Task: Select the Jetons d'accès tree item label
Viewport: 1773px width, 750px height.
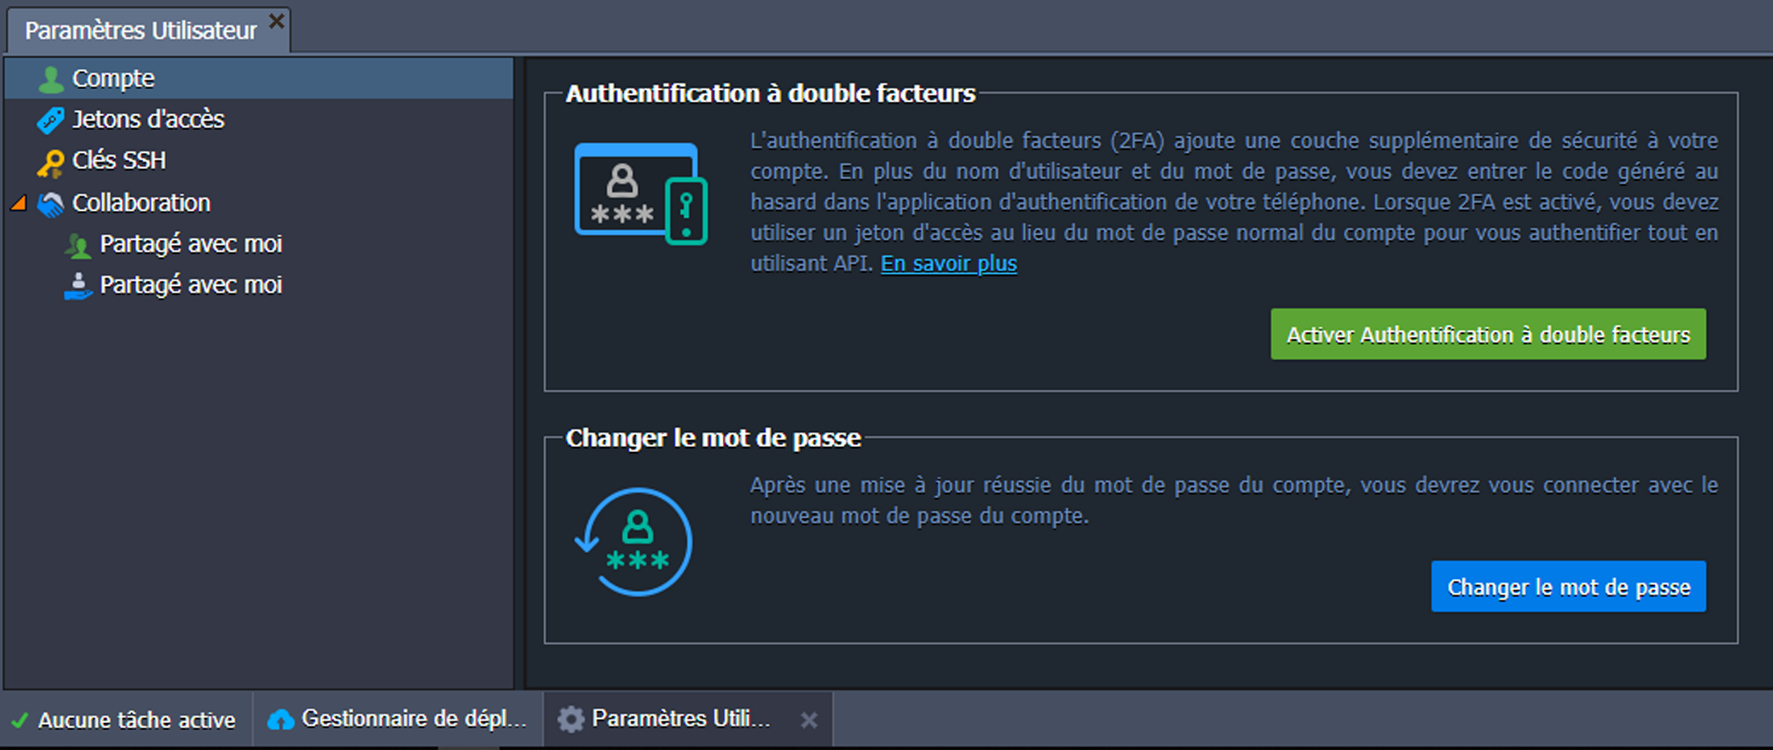Action: pos(148,120)
